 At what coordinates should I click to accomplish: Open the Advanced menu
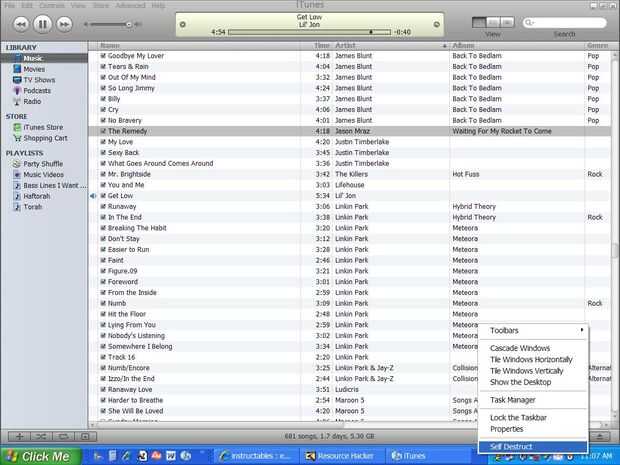point(130,6)
